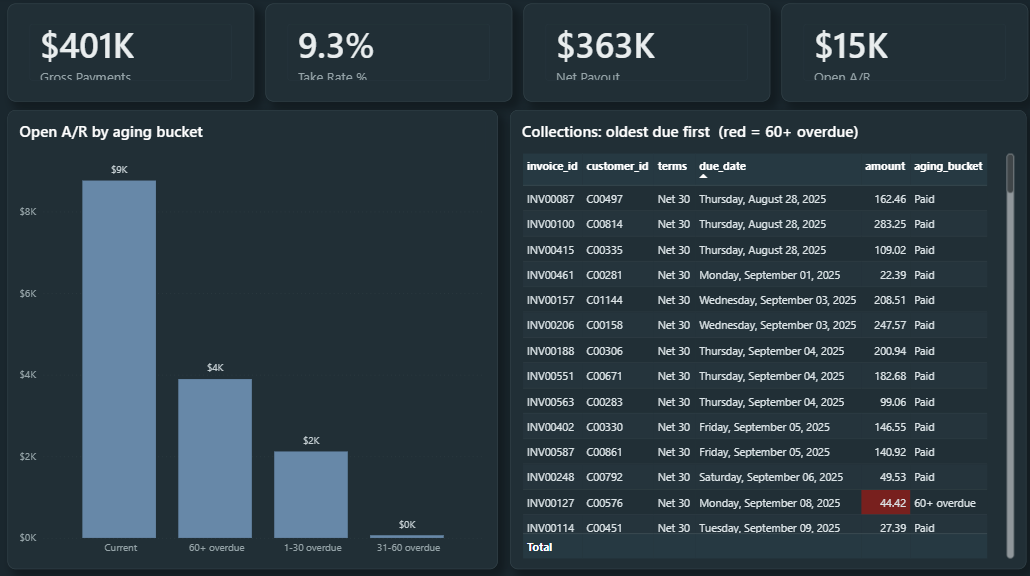The height and width of the screenshot is (576, 1030).
Task: Click the 'Open A/R by aging bucket' title
Action: pyautogui.click(x=111, y=132)
